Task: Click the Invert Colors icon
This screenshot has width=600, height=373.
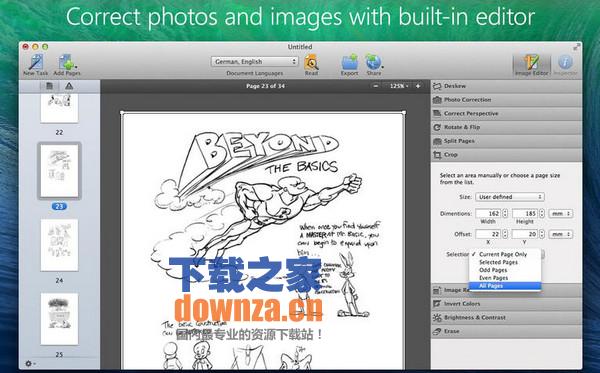Action: [x=437, y=304]
